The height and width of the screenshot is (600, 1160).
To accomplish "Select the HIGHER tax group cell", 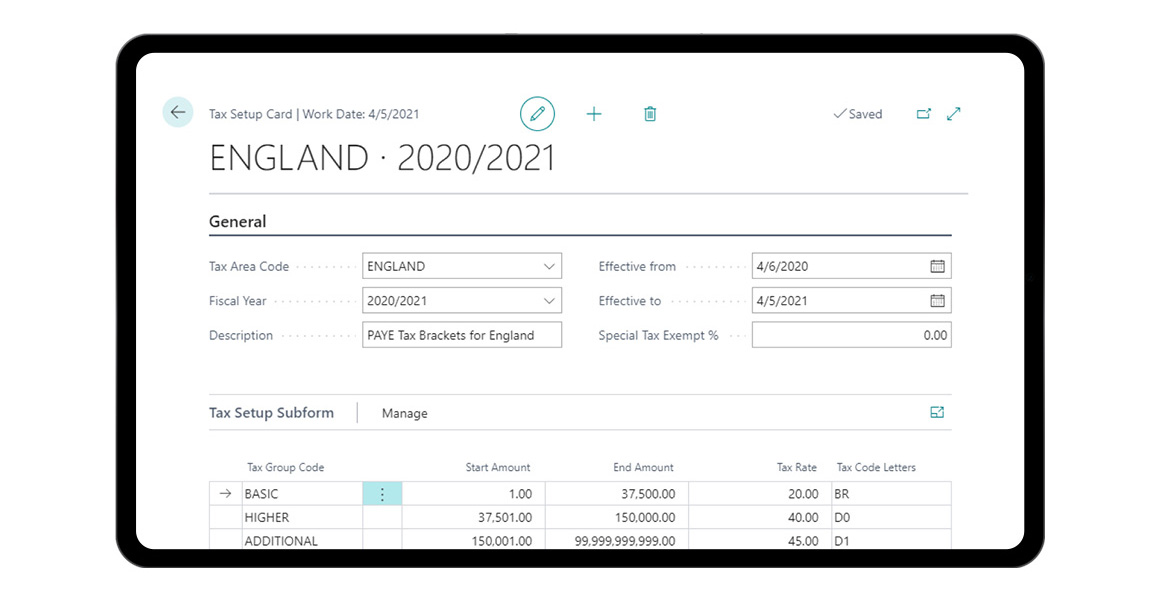I will [x=302, y=518].
